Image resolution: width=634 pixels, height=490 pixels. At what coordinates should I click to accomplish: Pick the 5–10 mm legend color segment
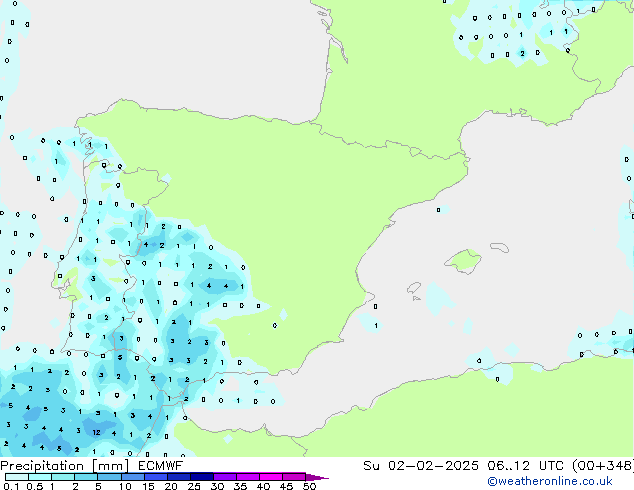coord(109,477)
